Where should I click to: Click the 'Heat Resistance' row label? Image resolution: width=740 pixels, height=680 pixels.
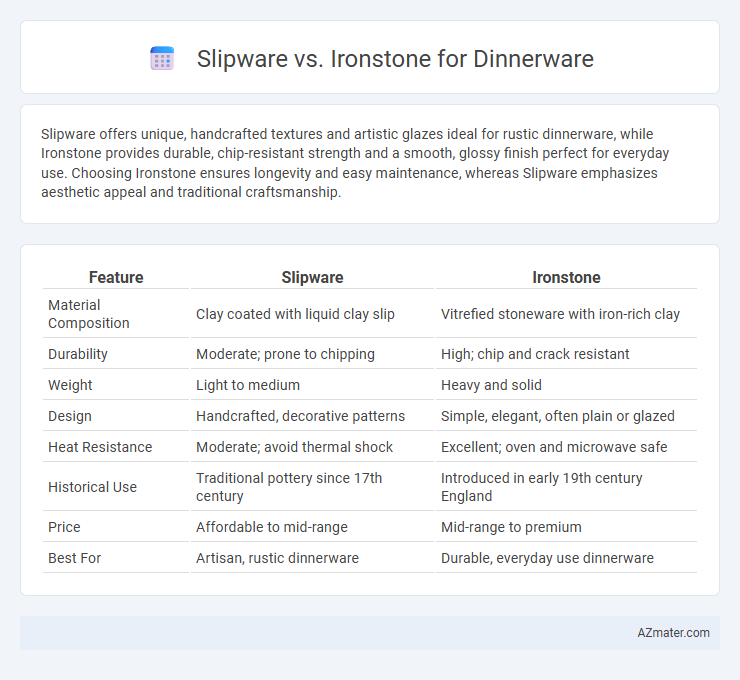pos(100,447)
